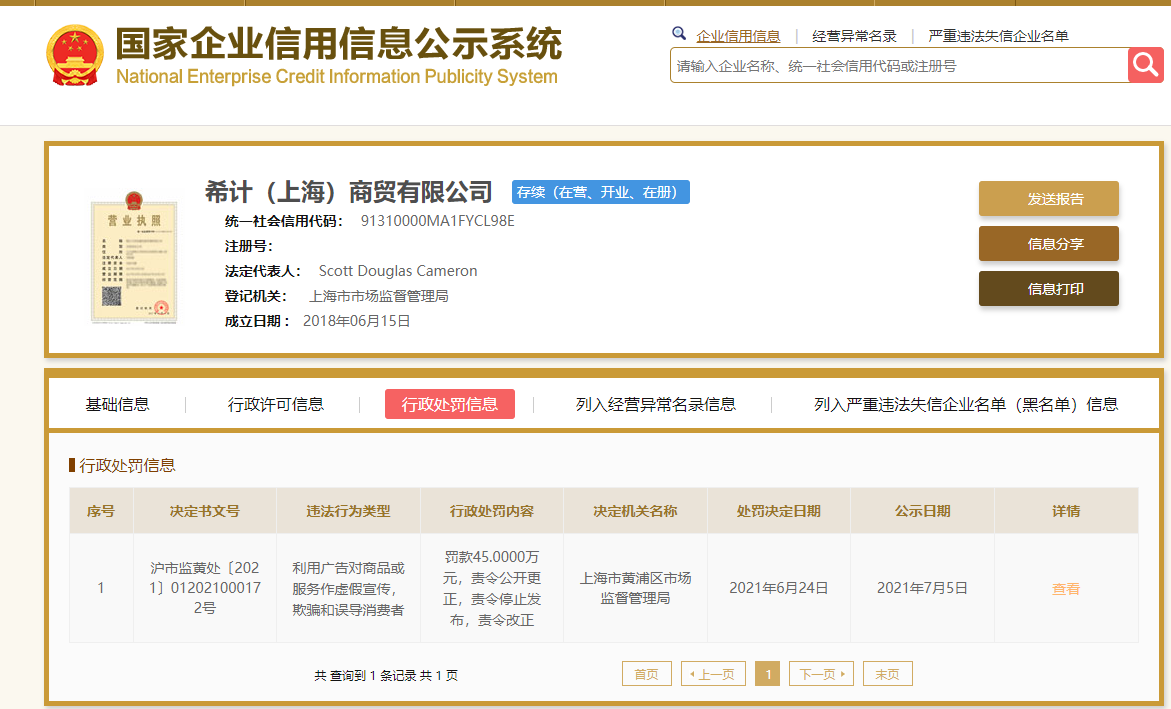
Task: Click the 上一页 pagination button
Action: pyautogui.click(x=713, y=674)
